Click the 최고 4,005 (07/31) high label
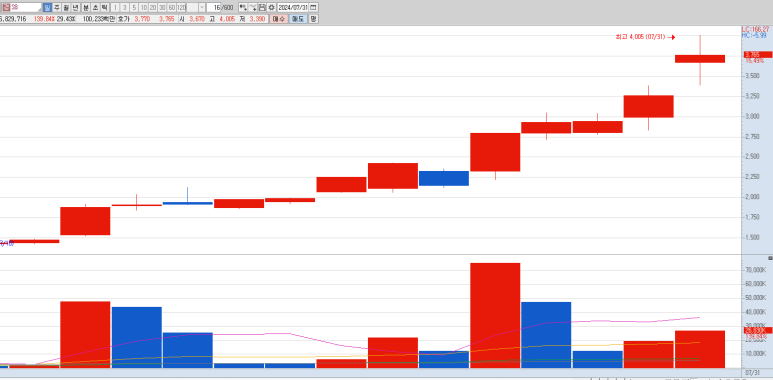The height and width of the screenshot is (380, 773). pos(641,37)
